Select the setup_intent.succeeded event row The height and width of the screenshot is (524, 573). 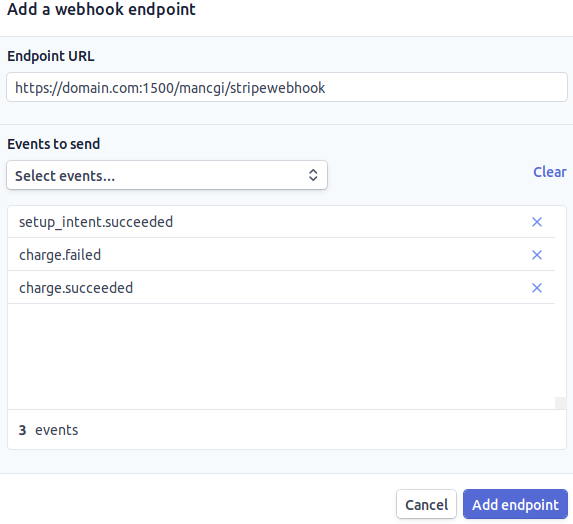(281, 222)
